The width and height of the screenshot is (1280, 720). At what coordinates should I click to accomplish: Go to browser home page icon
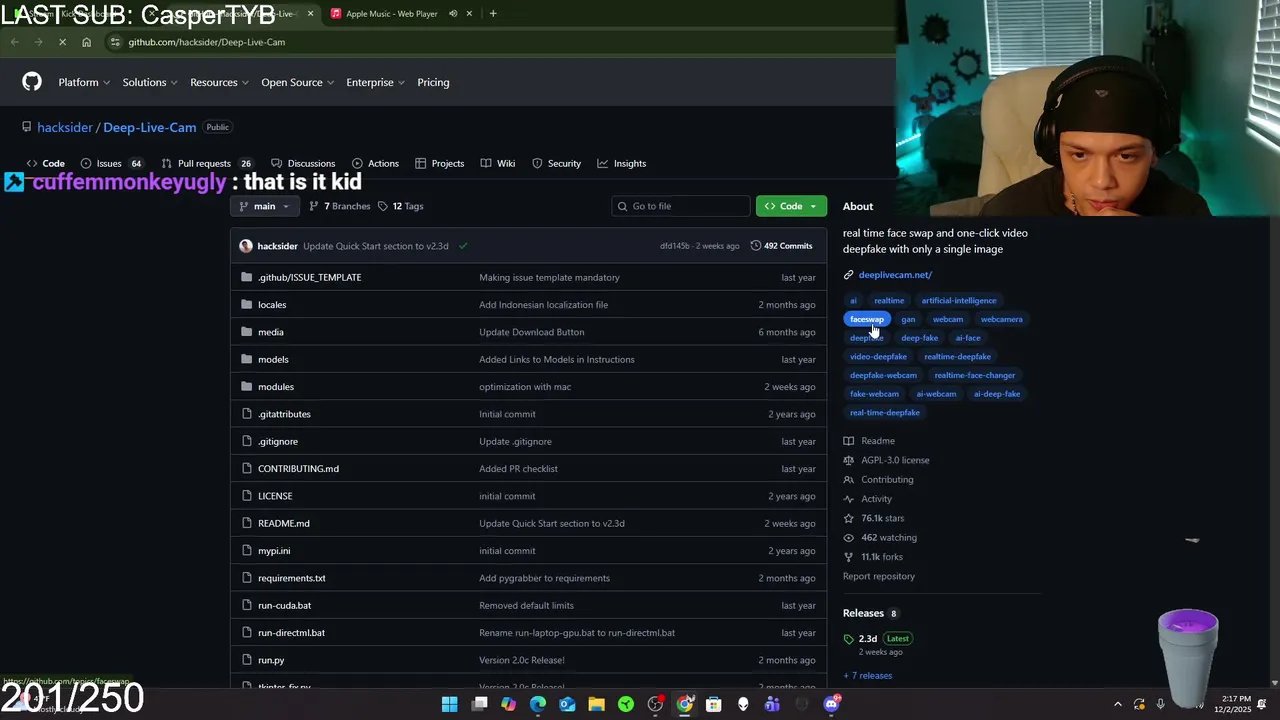click(x=86, y=42)
